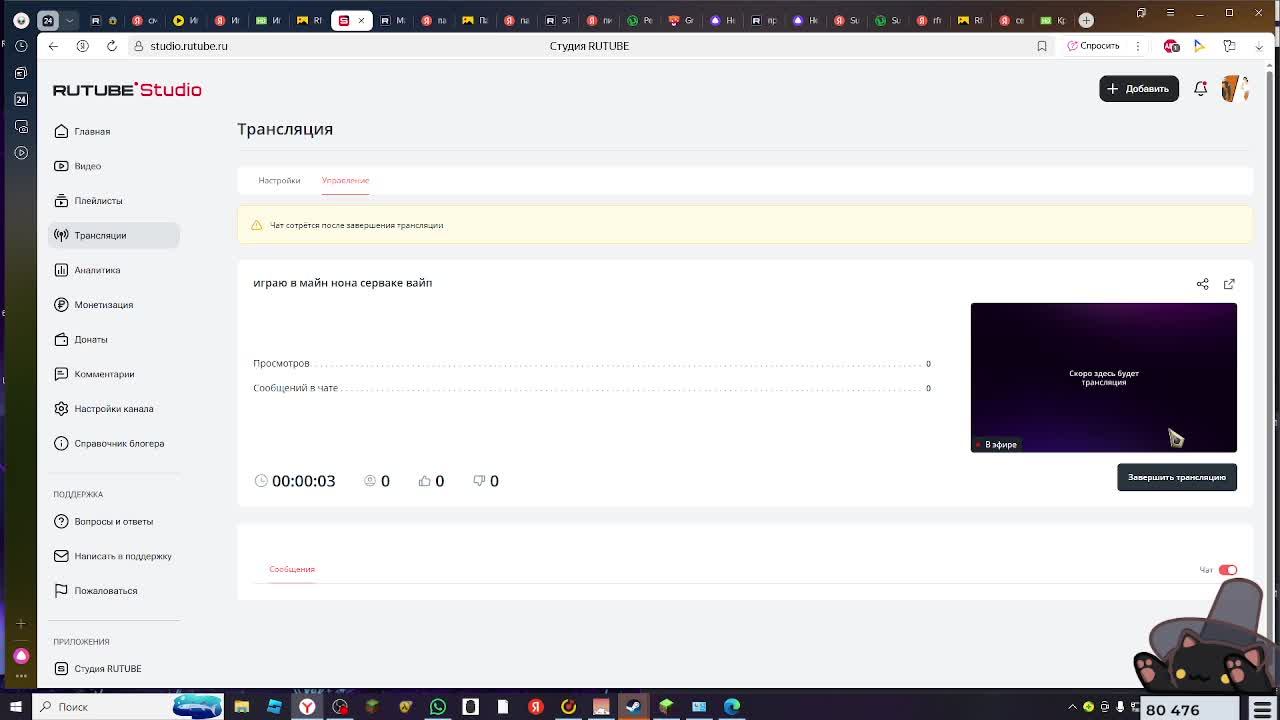Image resolution: width=1280 pixels, height=720 pixels.
Task: Switch to the Управление tab
Action: [345, 180]
